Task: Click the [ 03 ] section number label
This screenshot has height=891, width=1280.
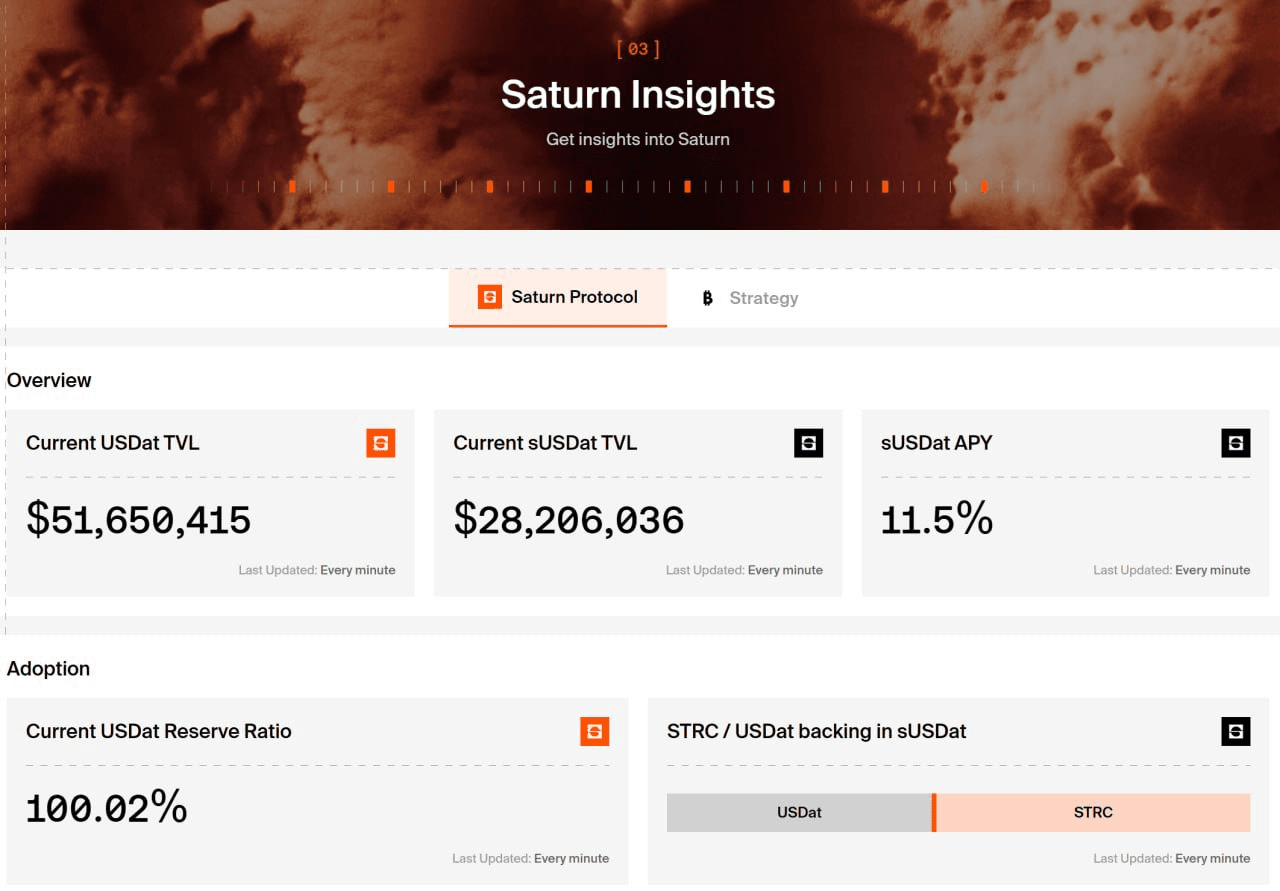Action: (x=638, y=49)
